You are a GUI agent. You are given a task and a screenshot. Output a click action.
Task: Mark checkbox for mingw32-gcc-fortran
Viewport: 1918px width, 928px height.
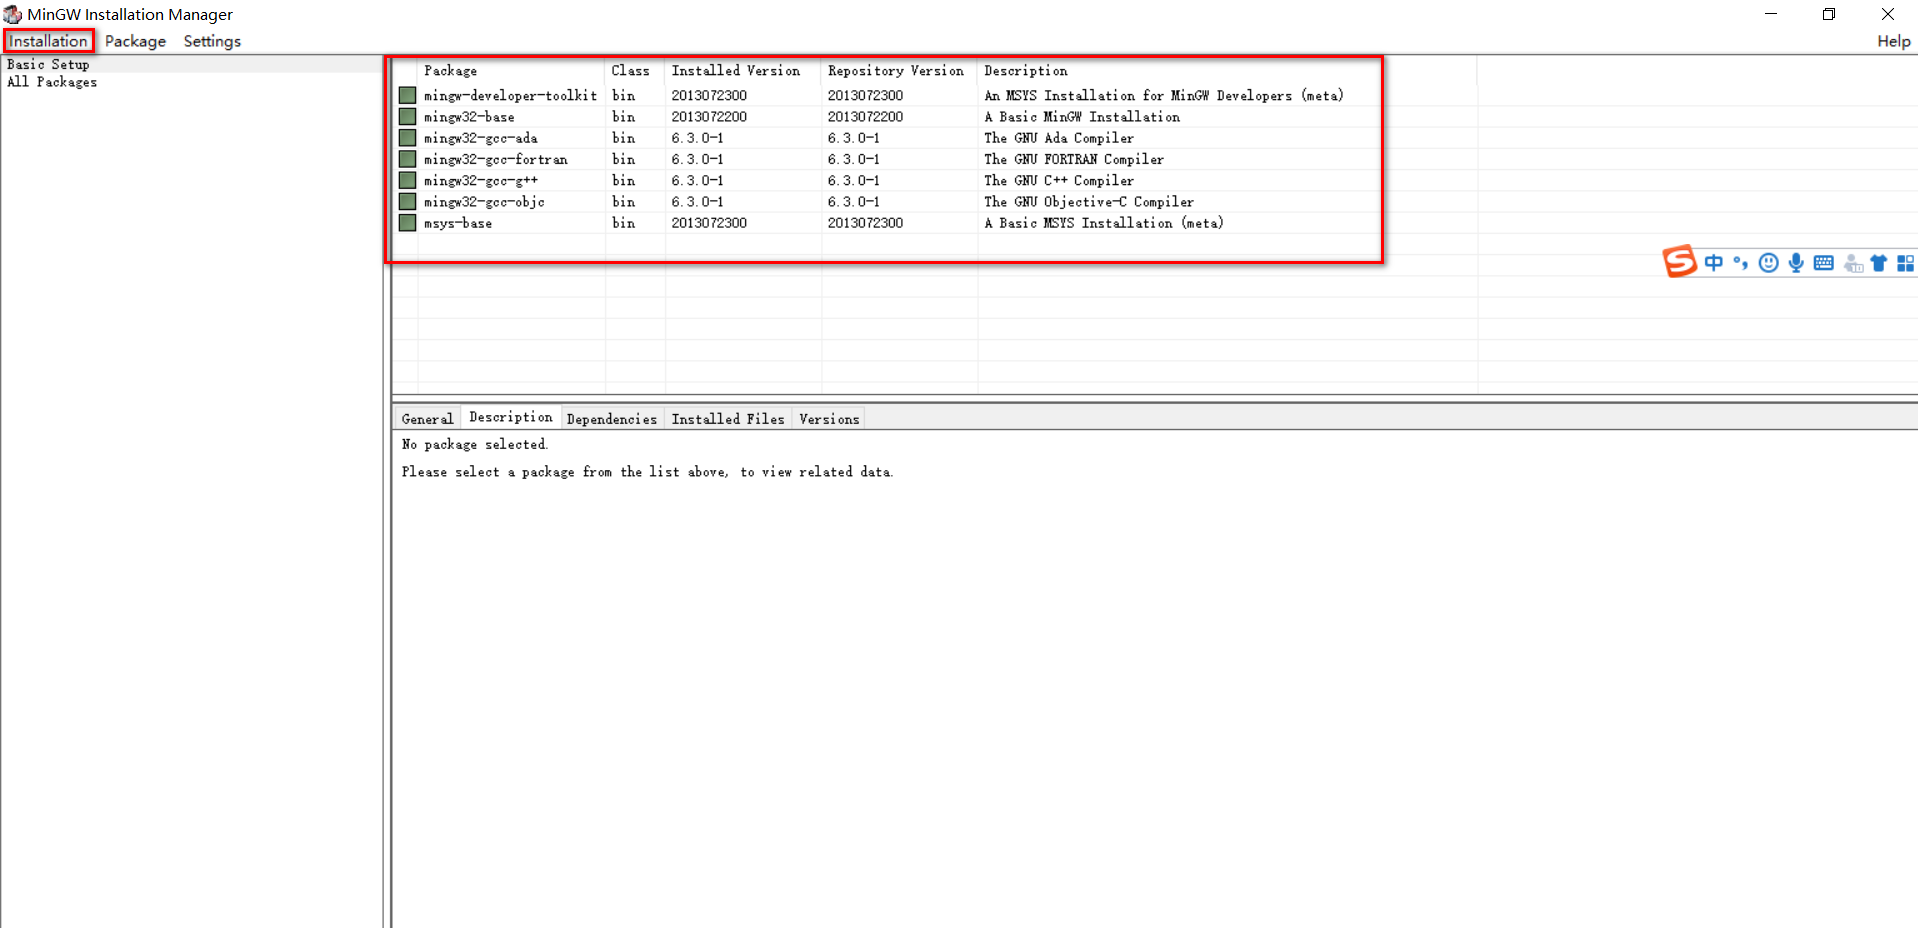tap(407, 159)
